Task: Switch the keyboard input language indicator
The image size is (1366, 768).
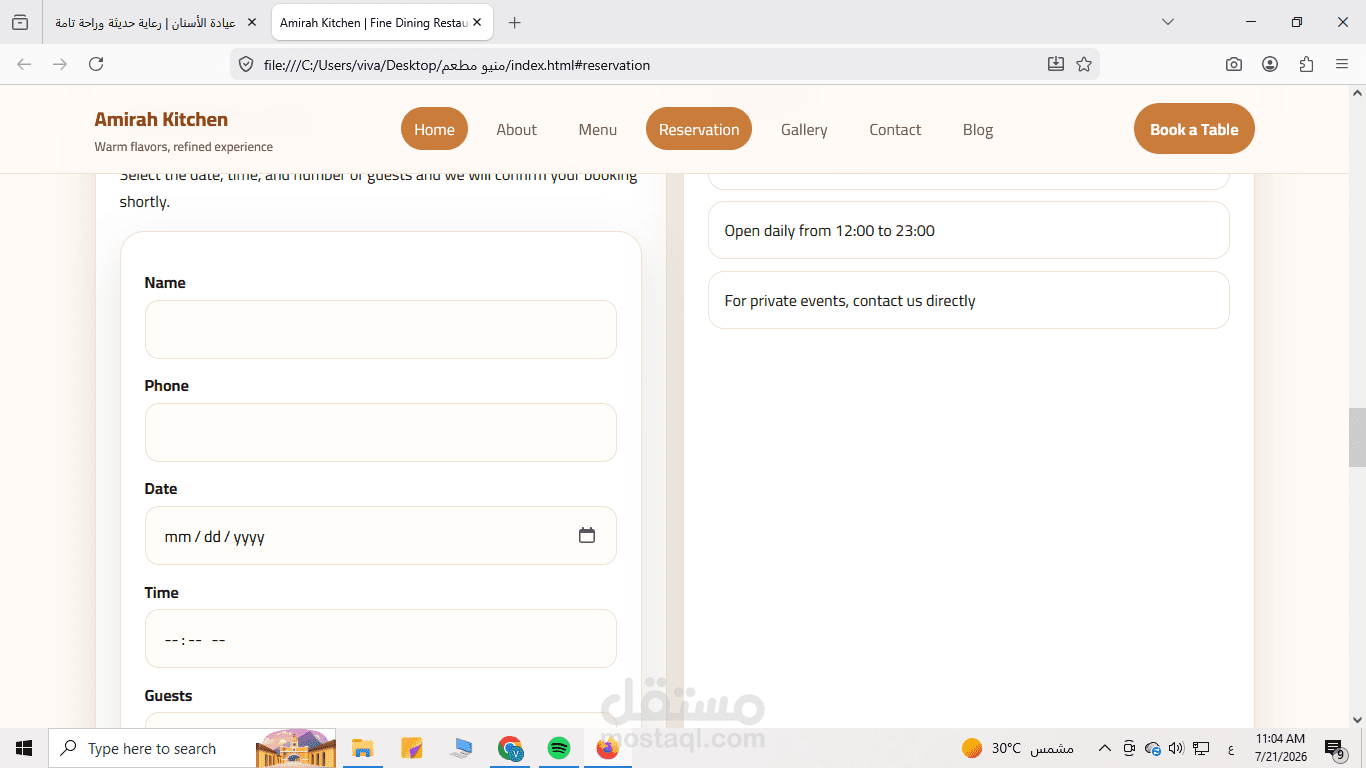Action: [x=1231, y=749]
